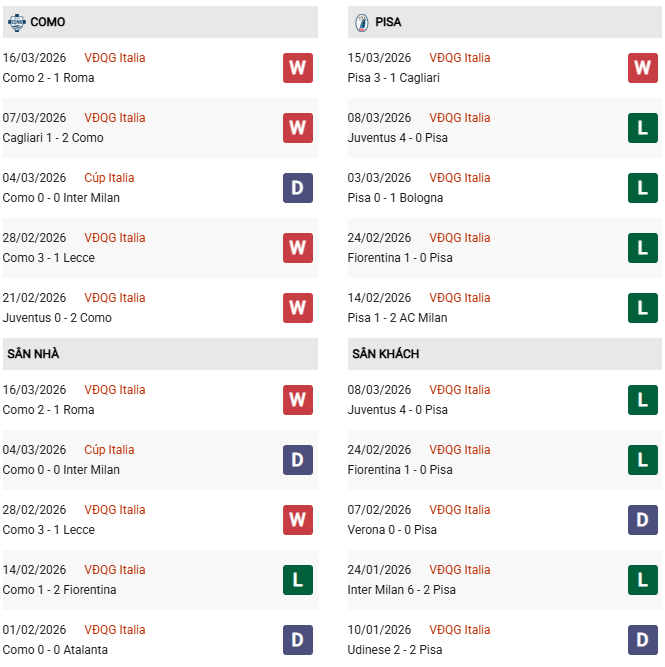Select the SÂN NHÀ section header
This screenshot has width=665, height=667.
(x=36, y=354)
